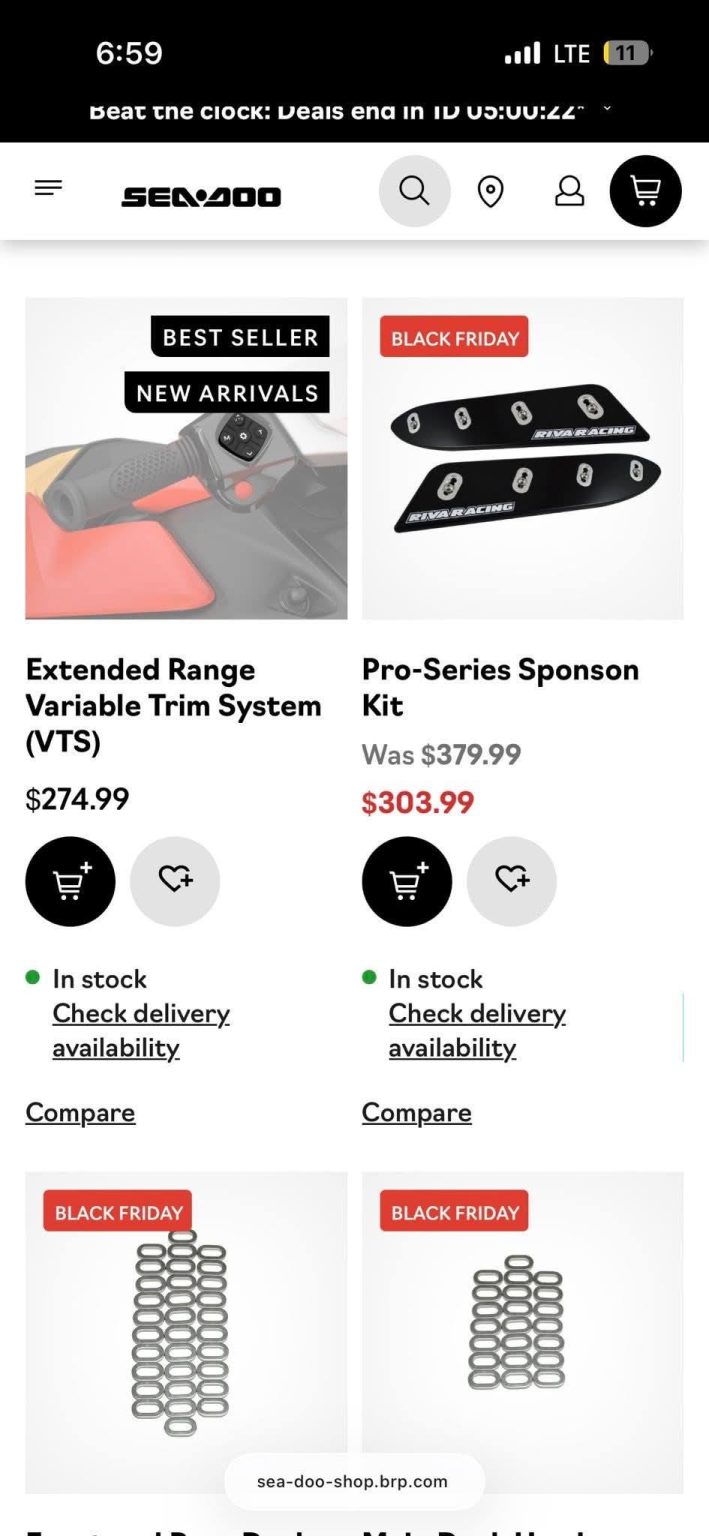Add Pro-Series Sponson Kit to cart
The width and height of the screenshot is (709, 1536).
point(406,881)
